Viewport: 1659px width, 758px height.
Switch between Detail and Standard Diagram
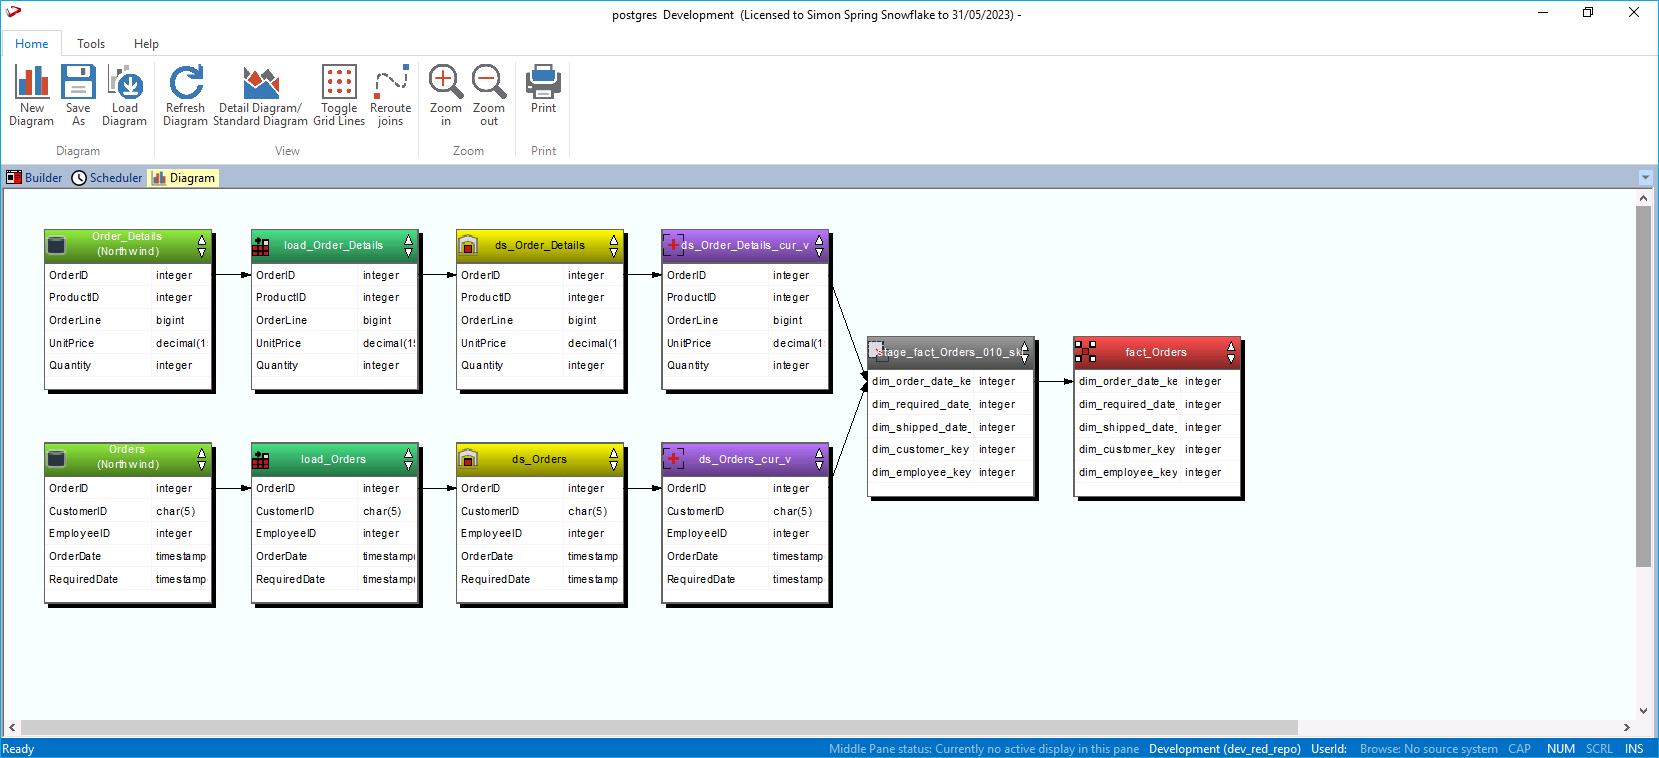pyautogui.click(x=261, y=95)
